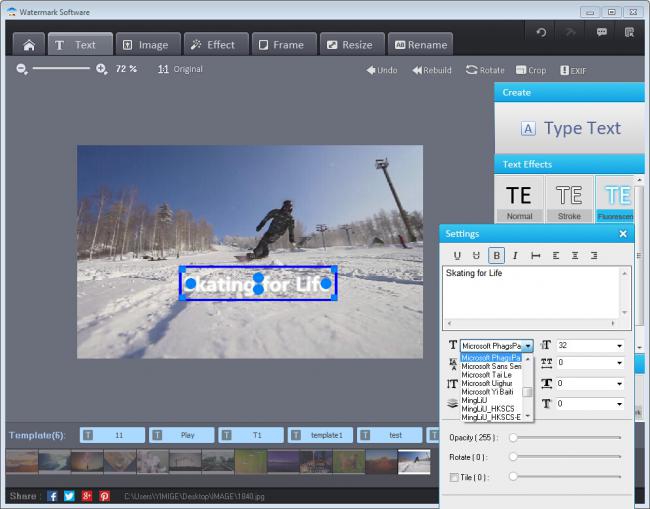The height and width of the screenshot is (509, 650).
Task: Select the snowboarder thumbnail in the filmstrip
Action: click(x=414, y=462)
